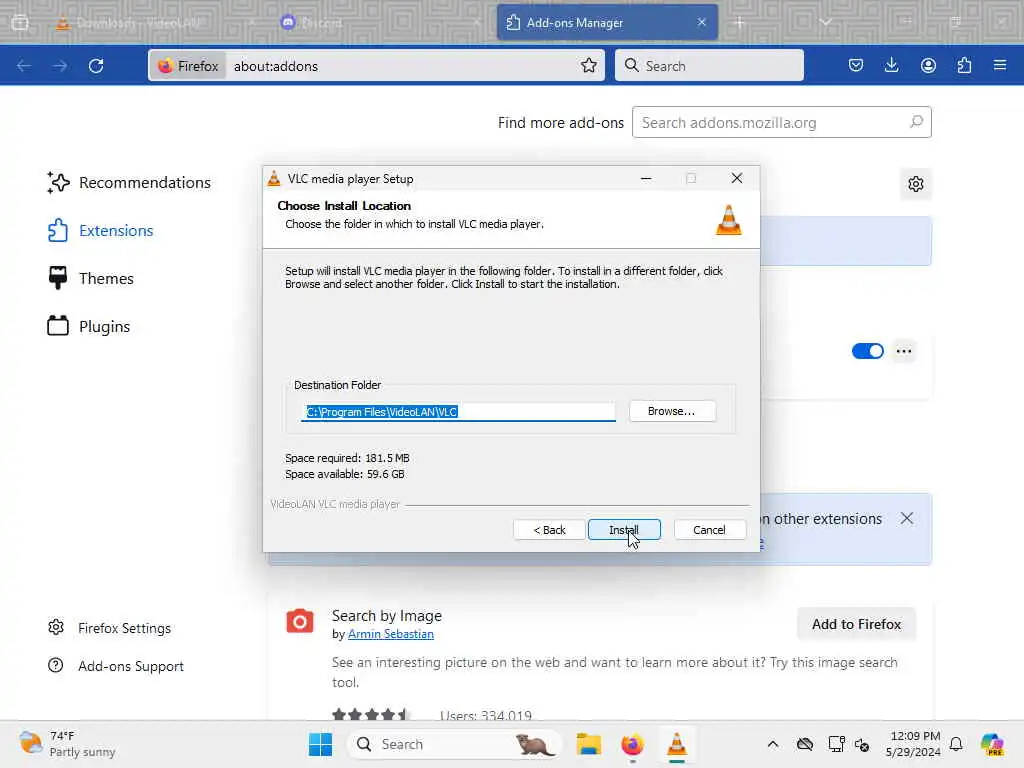Open the add-ons tools gear menu
The width and height of the screenshot is (1024, 768).
tap(916, 184)
